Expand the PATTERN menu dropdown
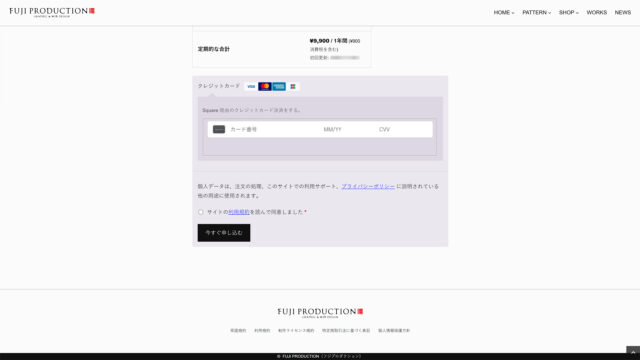 tap(536, 13)
